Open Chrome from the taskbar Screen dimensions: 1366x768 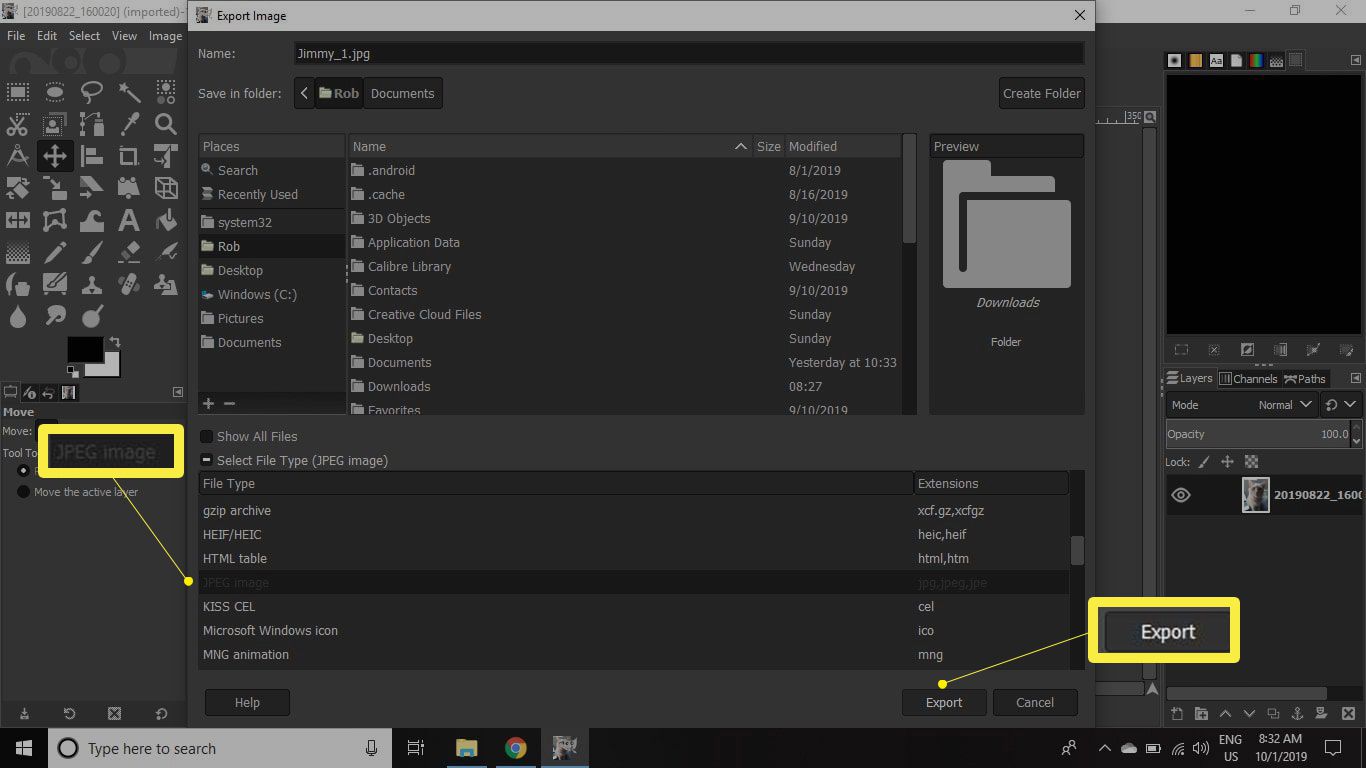pyautogui.click(x=515, y=748)
